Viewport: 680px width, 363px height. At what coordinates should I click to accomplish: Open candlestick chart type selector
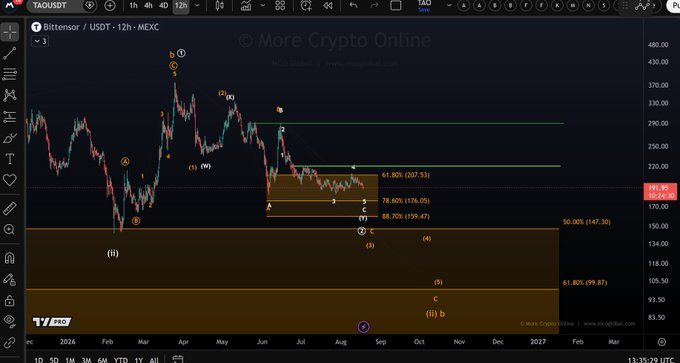[219, 6]
